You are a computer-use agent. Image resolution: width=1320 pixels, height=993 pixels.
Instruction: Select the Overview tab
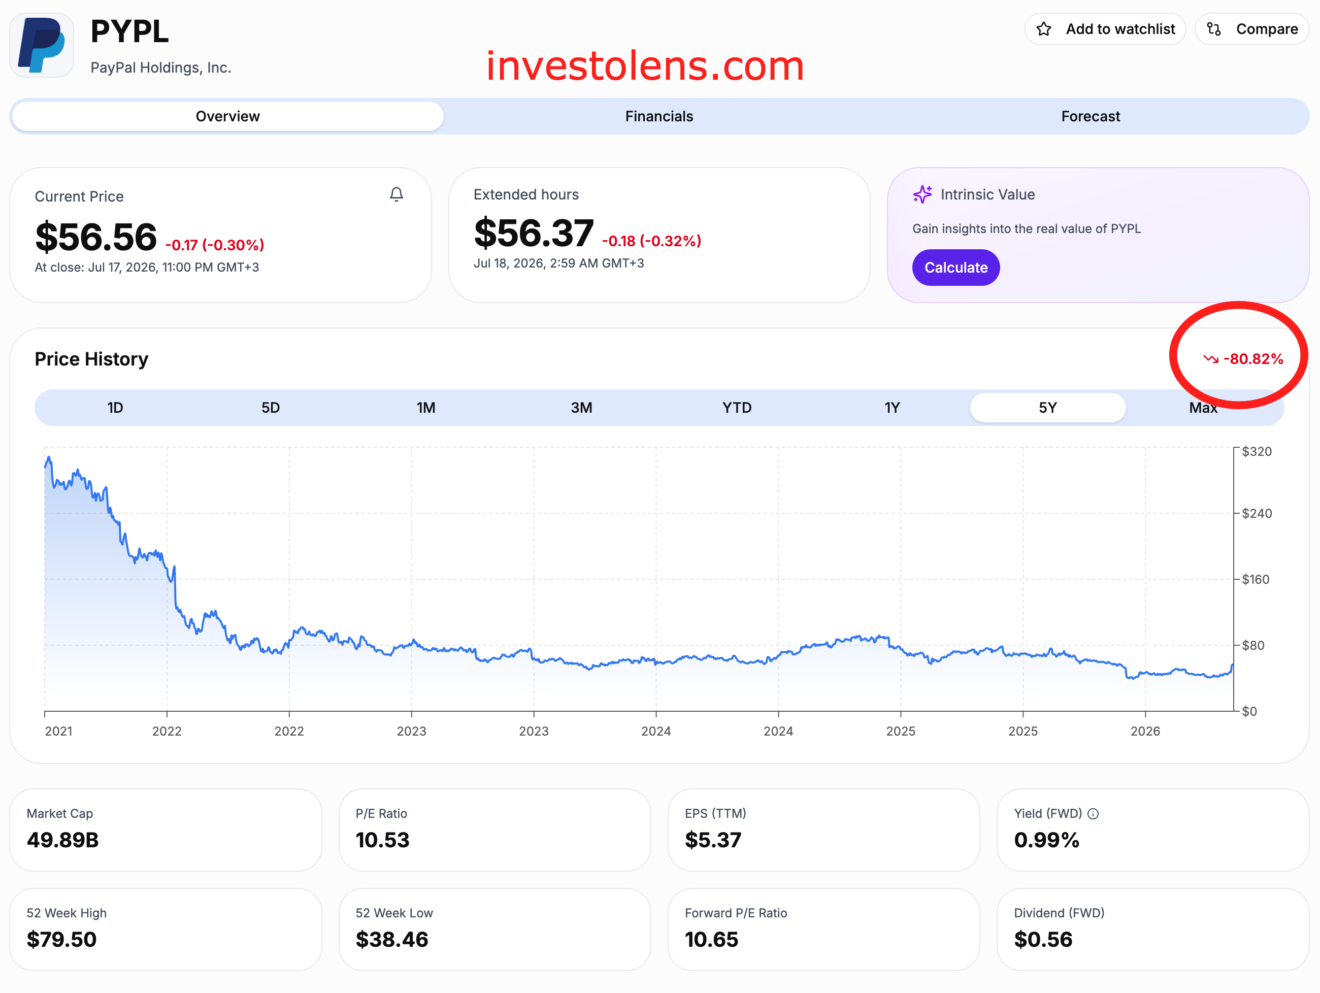(x=228, y=116)
